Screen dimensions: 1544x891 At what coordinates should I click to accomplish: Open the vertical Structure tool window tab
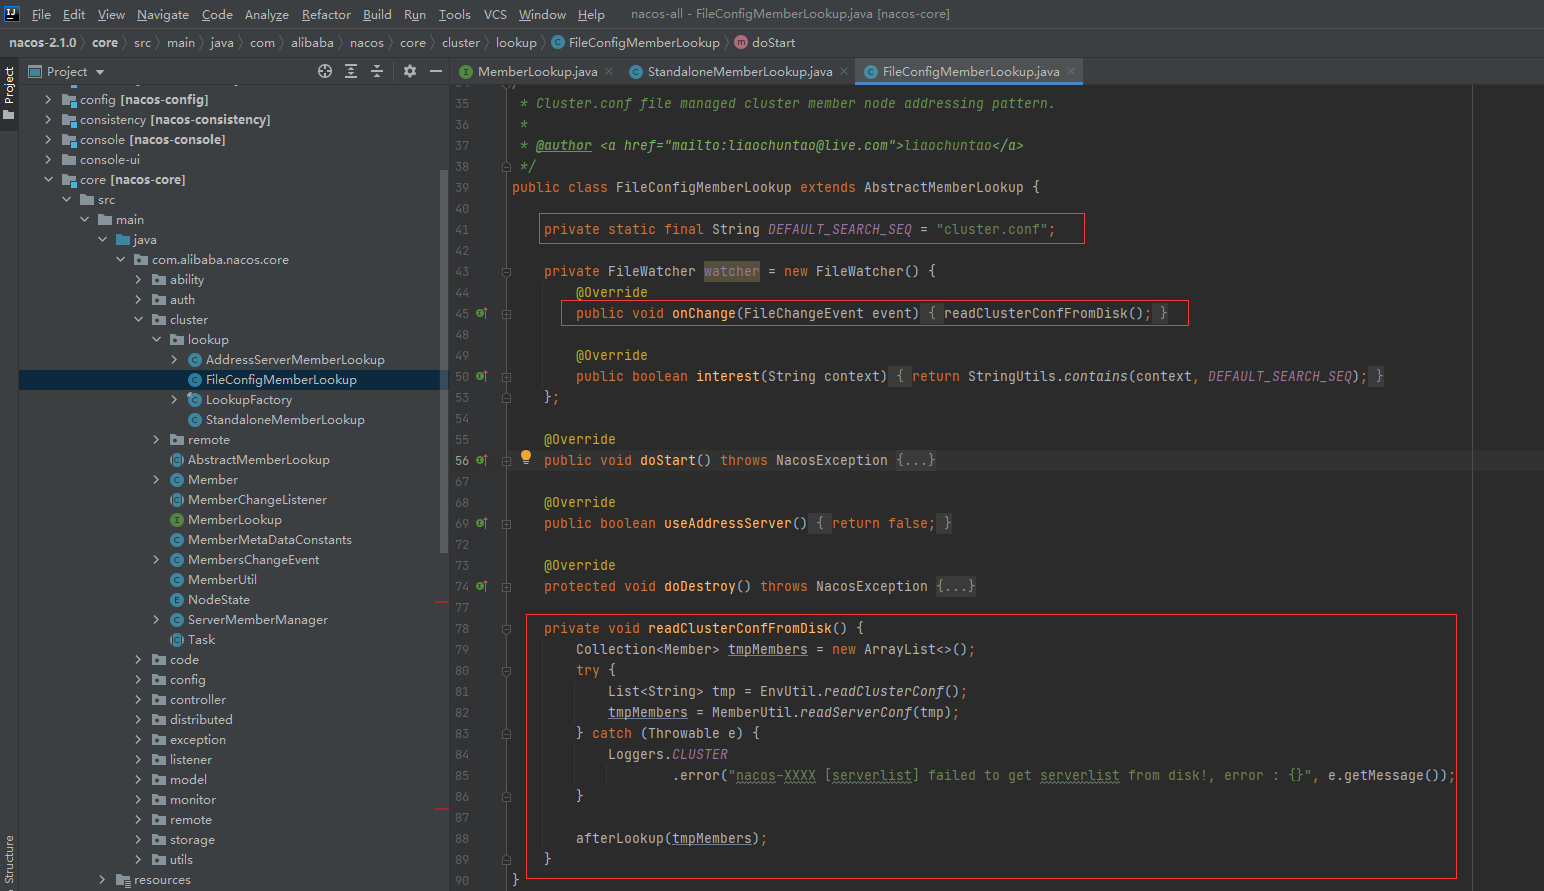[x=9, y=860]
